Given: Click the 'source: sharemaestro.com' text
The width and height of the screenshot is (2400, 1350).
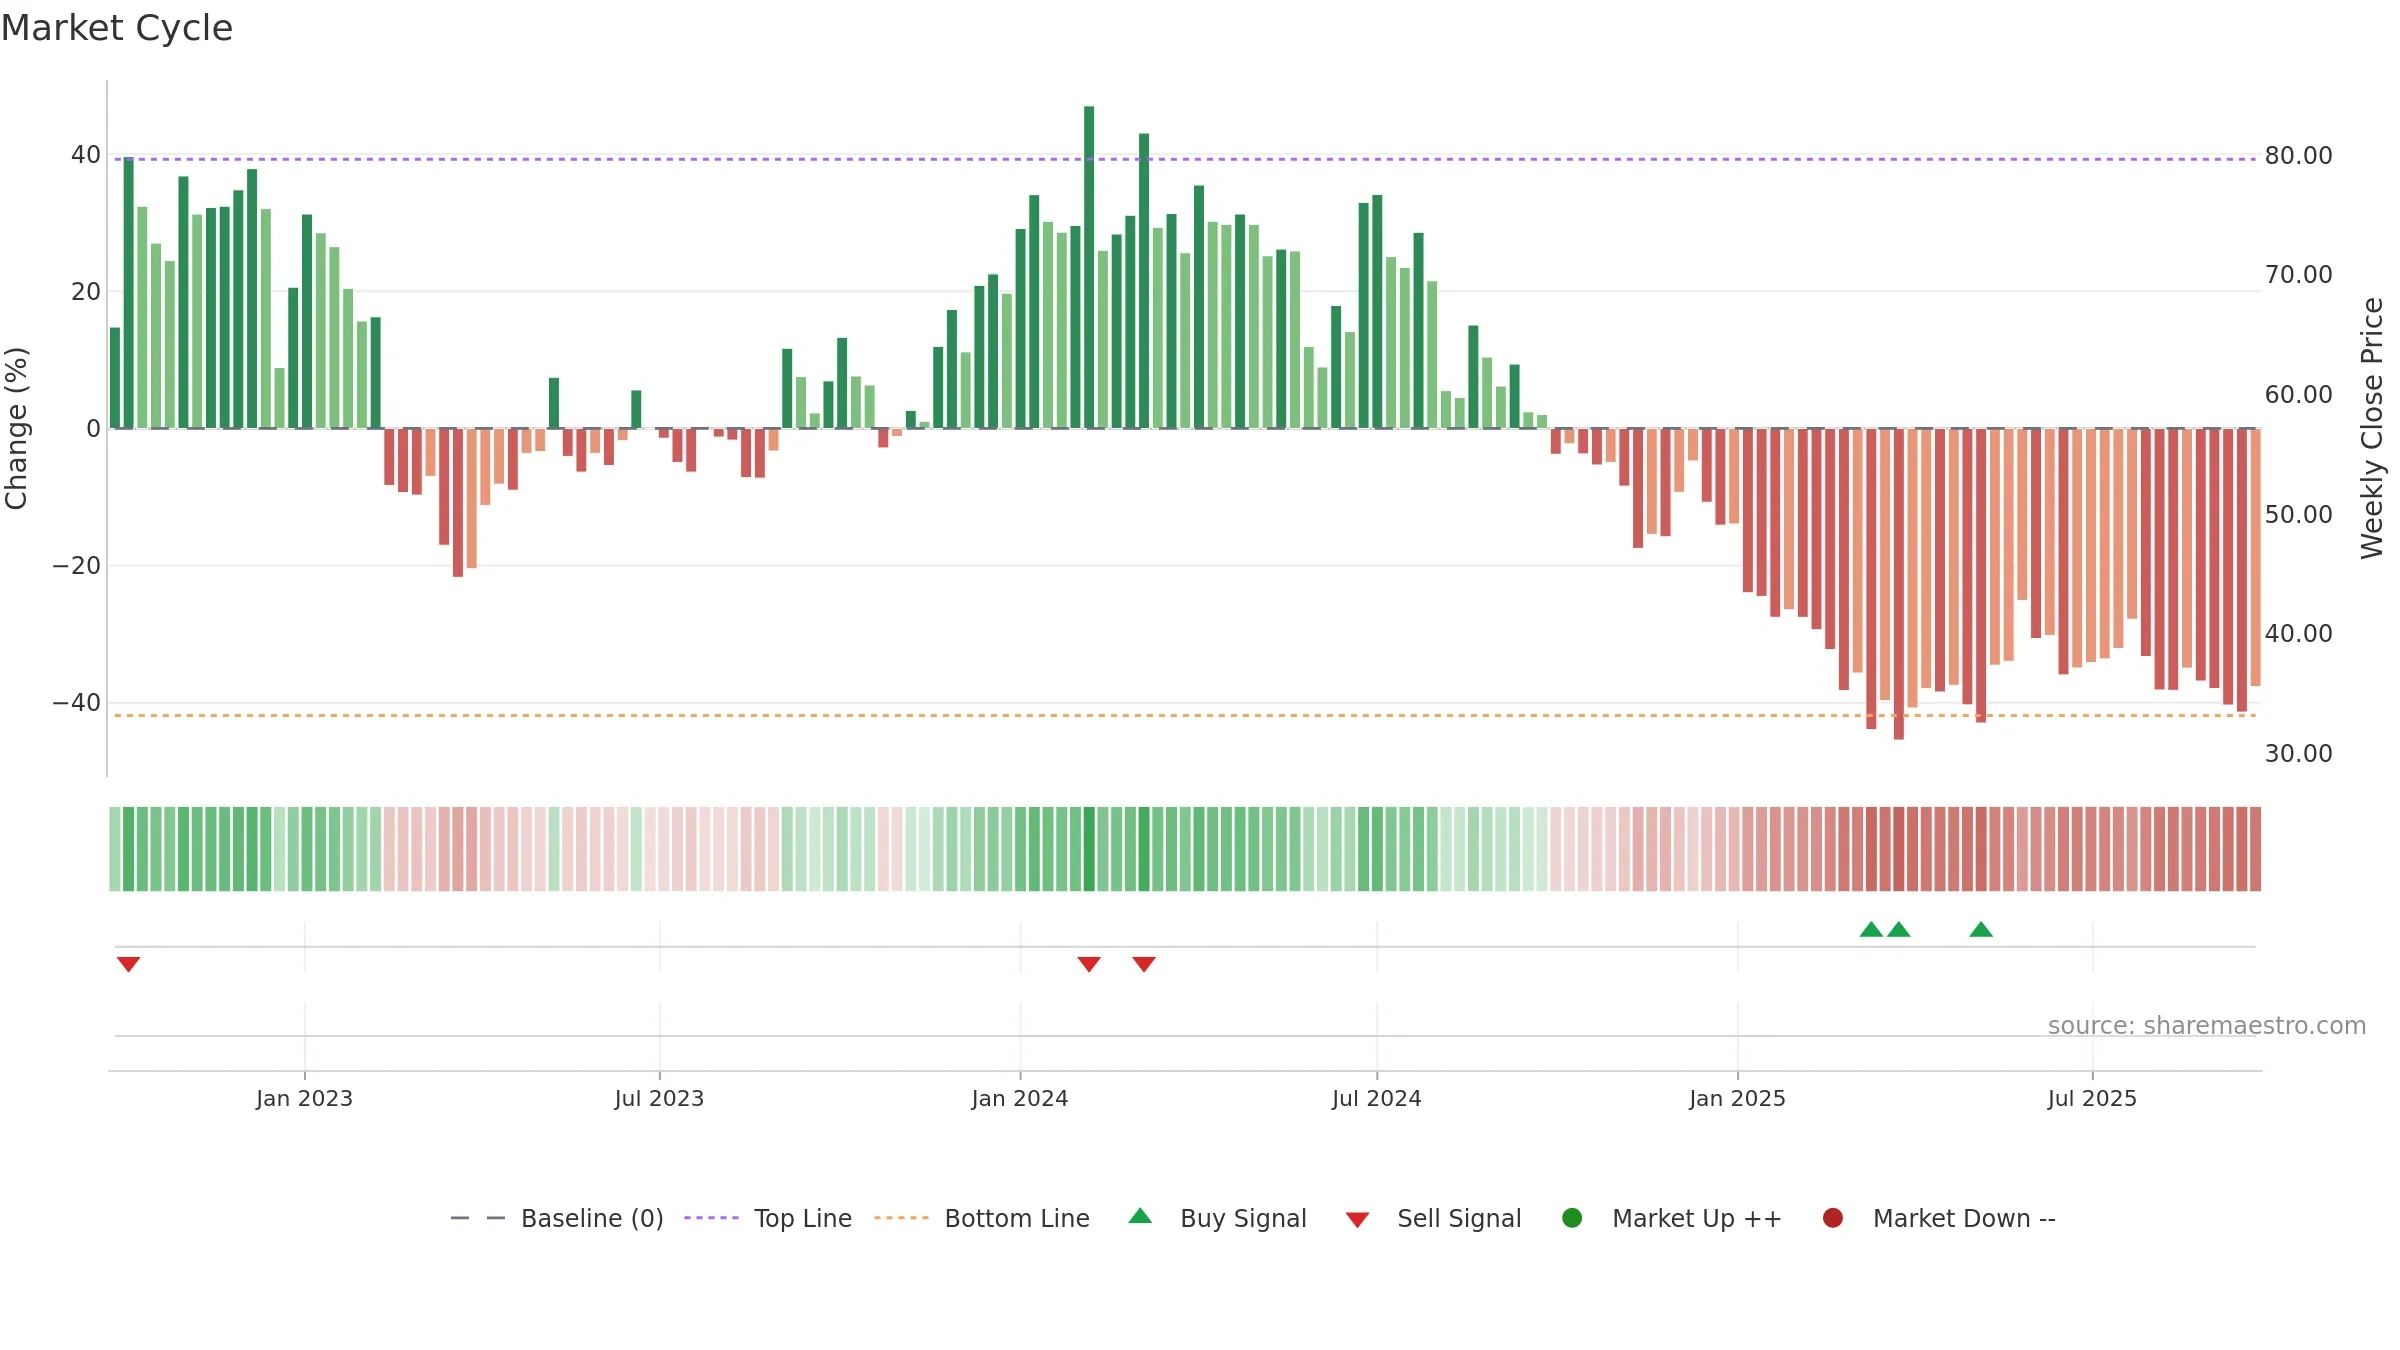Looking at the screenshot, I should (x=2207, y=1026).
